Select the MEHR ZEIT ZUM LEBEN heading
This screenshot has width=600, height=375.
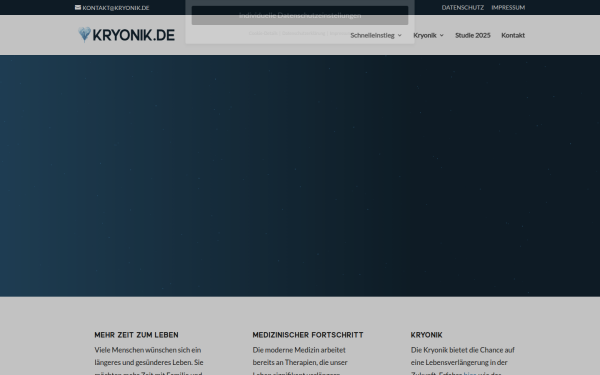(x=137, y=335)
